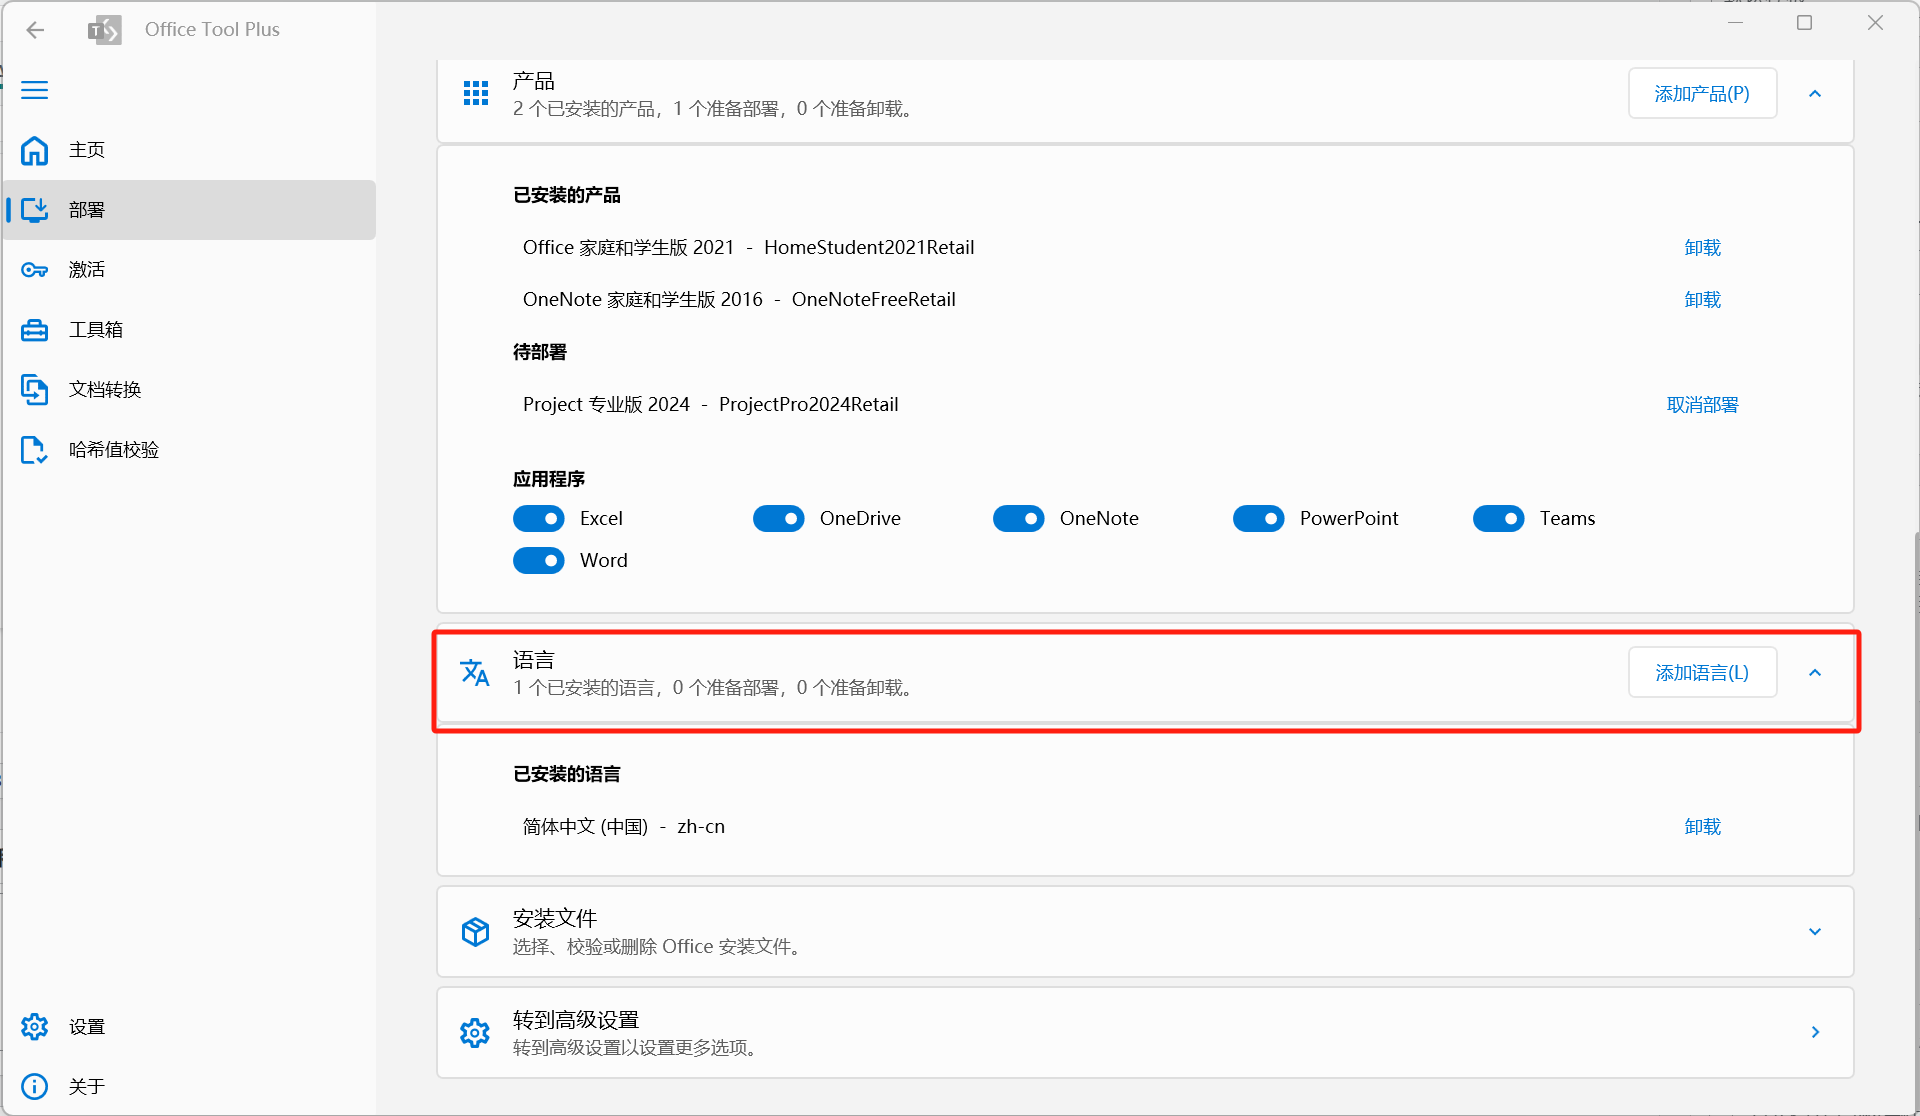Click the 添加产品(P) button
Screen dimensions: 1920x1116
(1702, 94)
